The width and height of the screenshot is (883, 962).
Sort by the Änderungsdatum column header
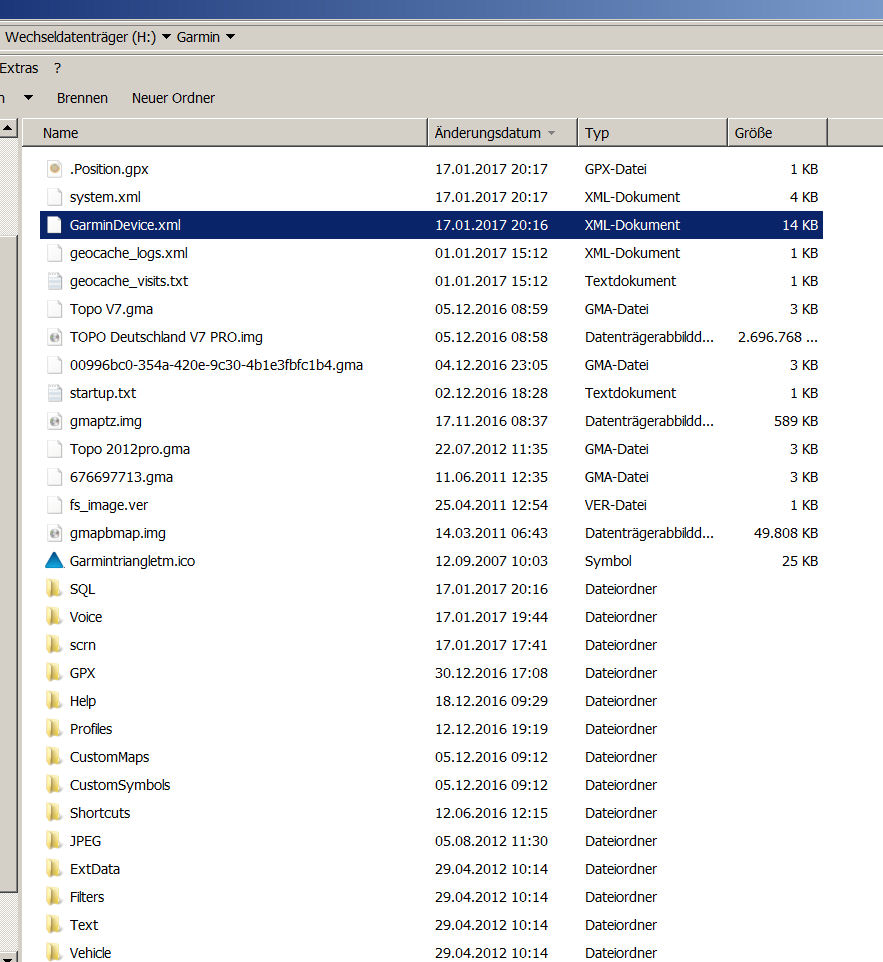[490, 133]
